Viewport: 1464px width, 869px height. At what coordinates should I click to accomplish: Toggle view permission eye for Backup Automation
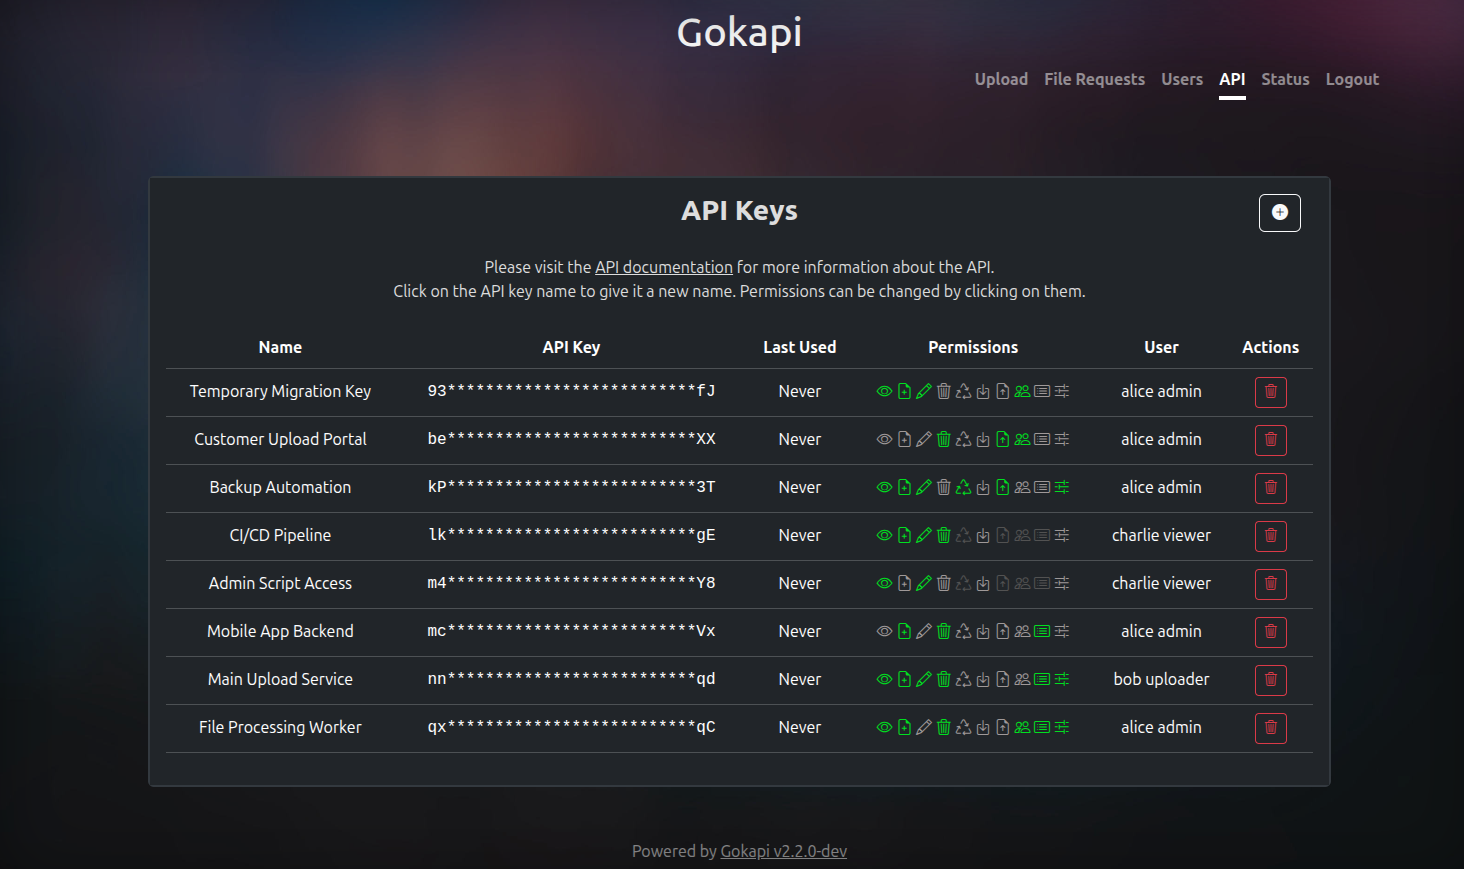tap(884, 487)
